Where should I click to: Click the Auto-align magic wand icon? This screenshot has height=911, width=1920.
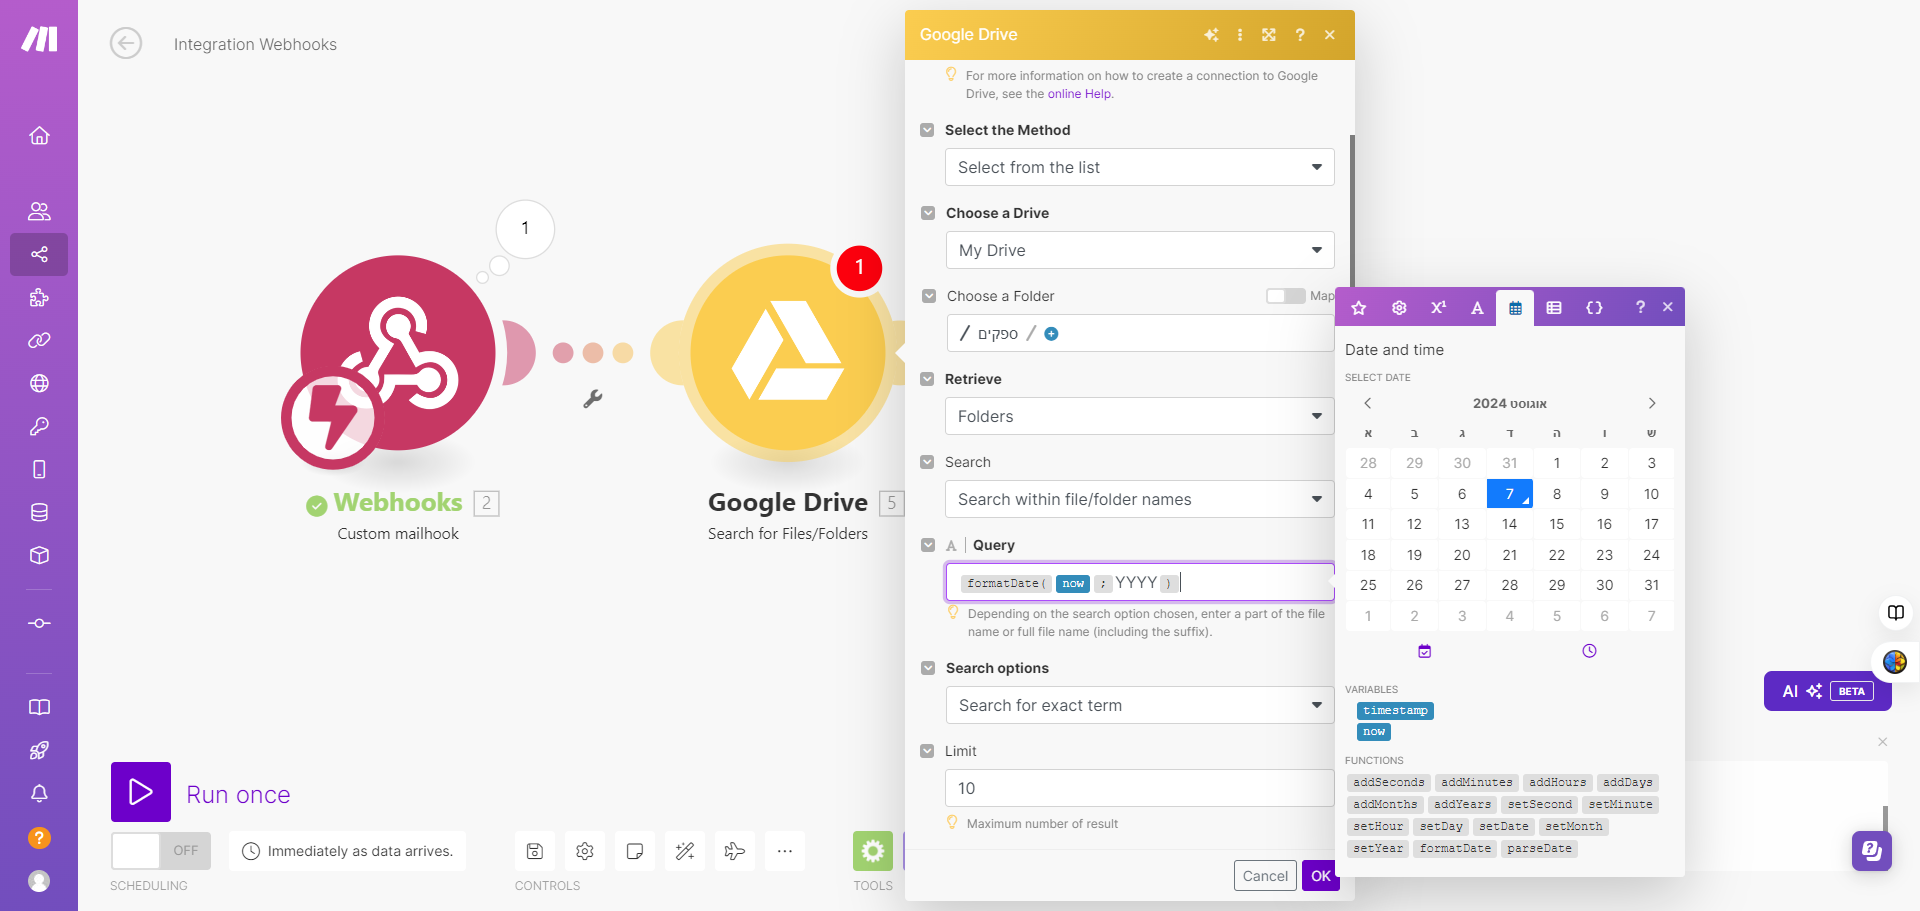click(x=685, y=851)
